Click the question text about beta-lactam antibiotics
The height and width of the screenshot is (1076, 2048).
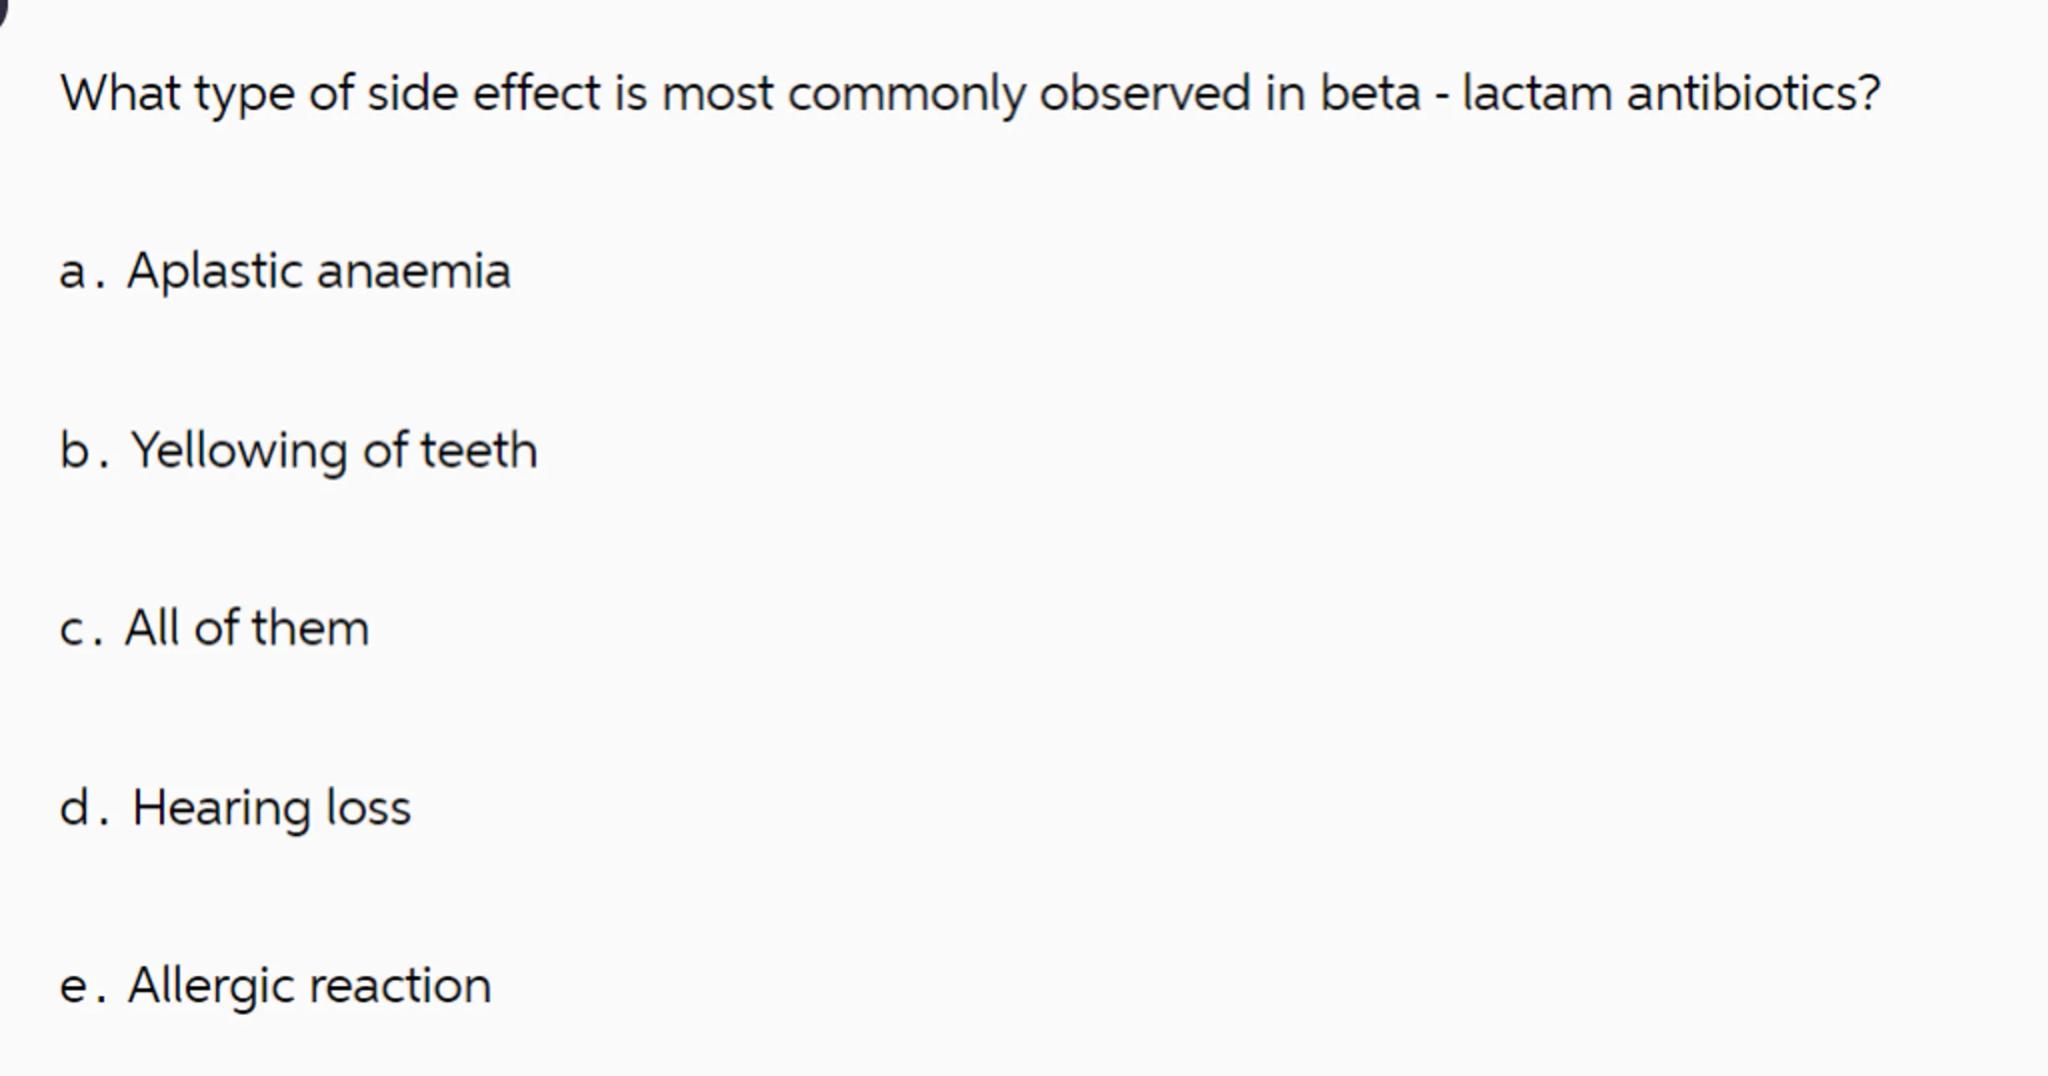[x=970, y=93]
